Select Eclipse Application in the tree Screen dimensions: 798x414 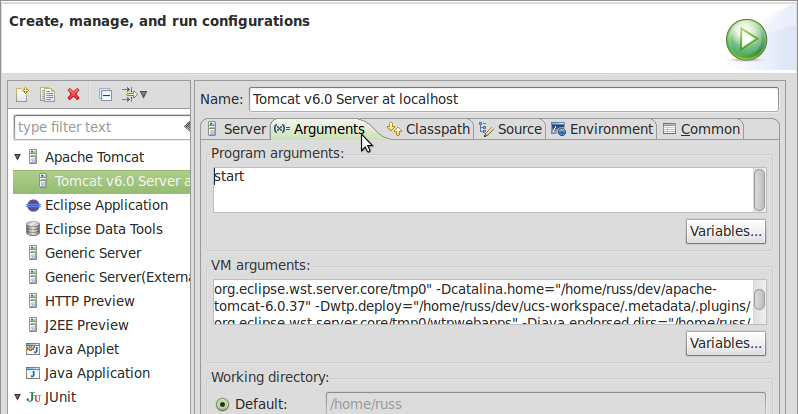pos(106,205)
